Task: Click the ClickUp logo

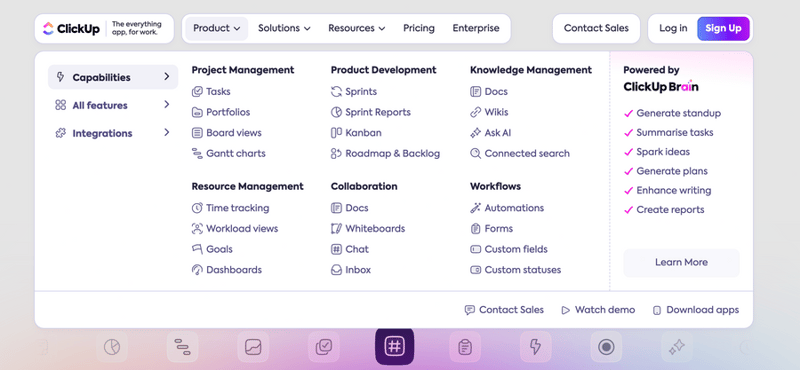Action: point(71,29)
